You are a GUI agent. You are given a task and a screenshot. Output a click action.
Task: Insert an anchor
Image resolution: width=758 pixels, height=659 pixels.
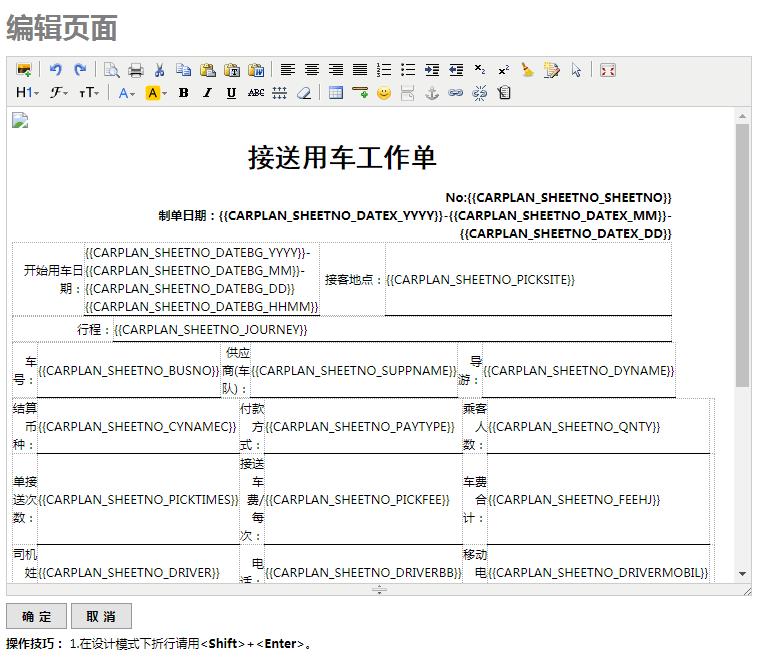click(x=432, y=93)
